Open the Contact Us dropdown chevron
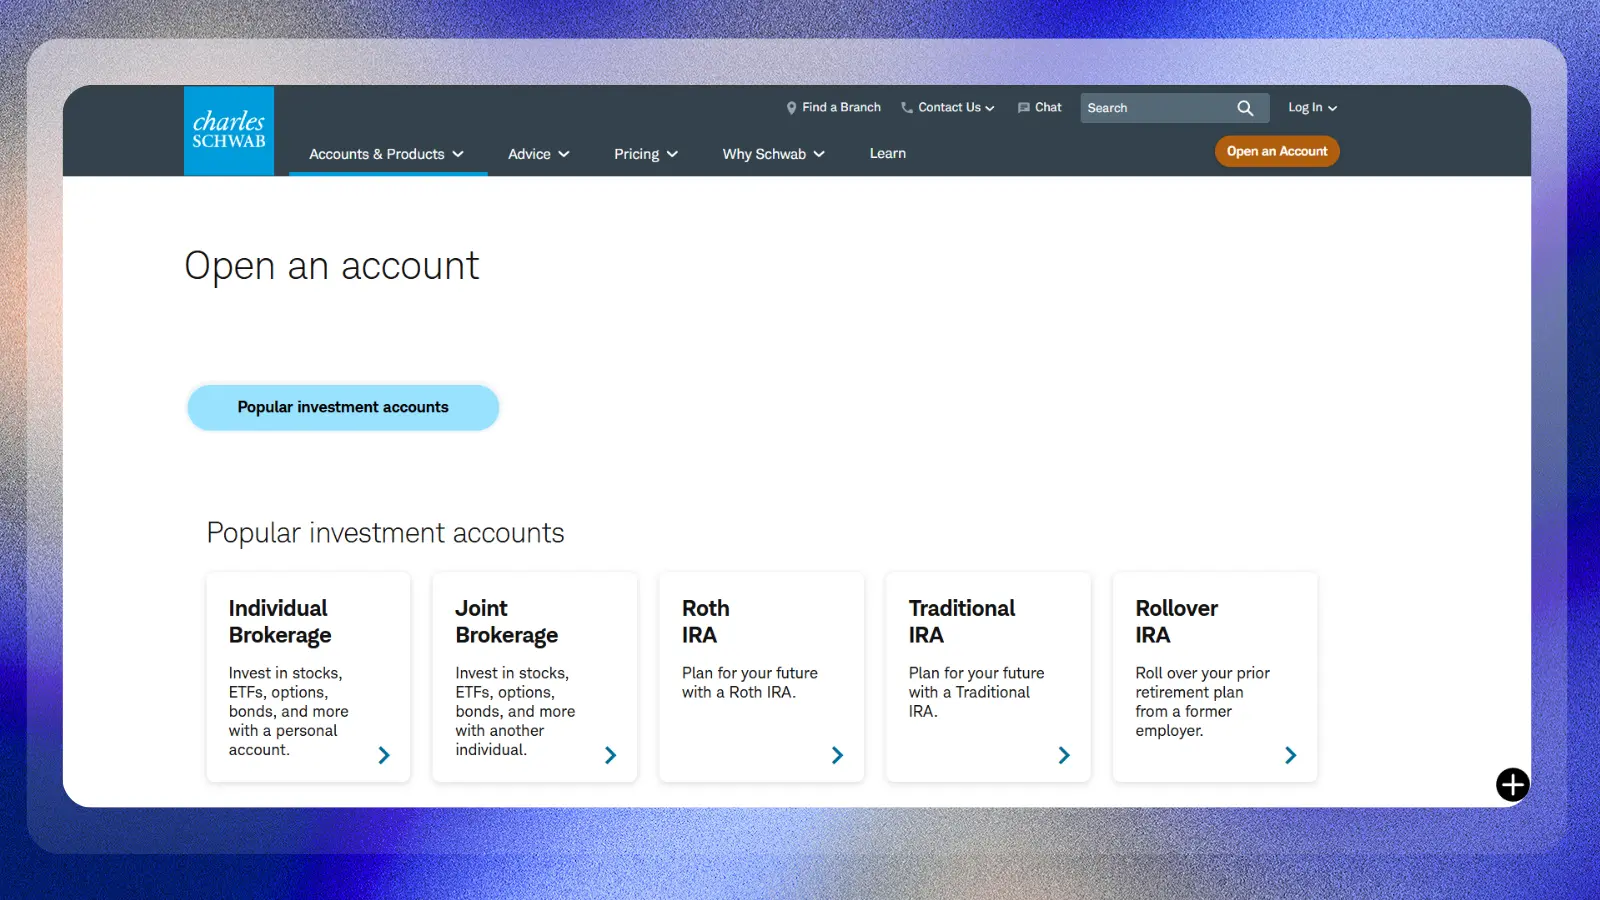Screen dimensions: 1600x900 990,108
